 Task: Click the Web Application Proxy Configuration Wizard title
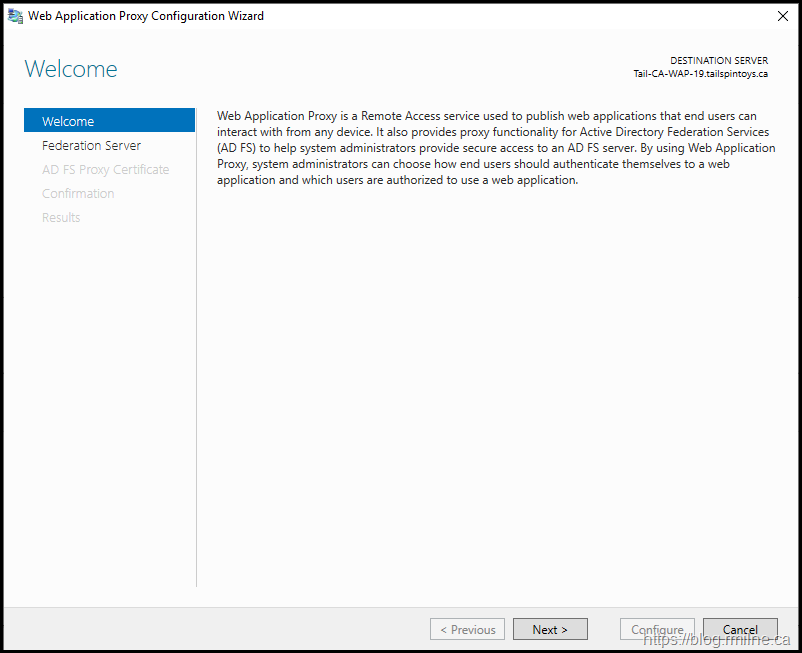click(146, 16)
